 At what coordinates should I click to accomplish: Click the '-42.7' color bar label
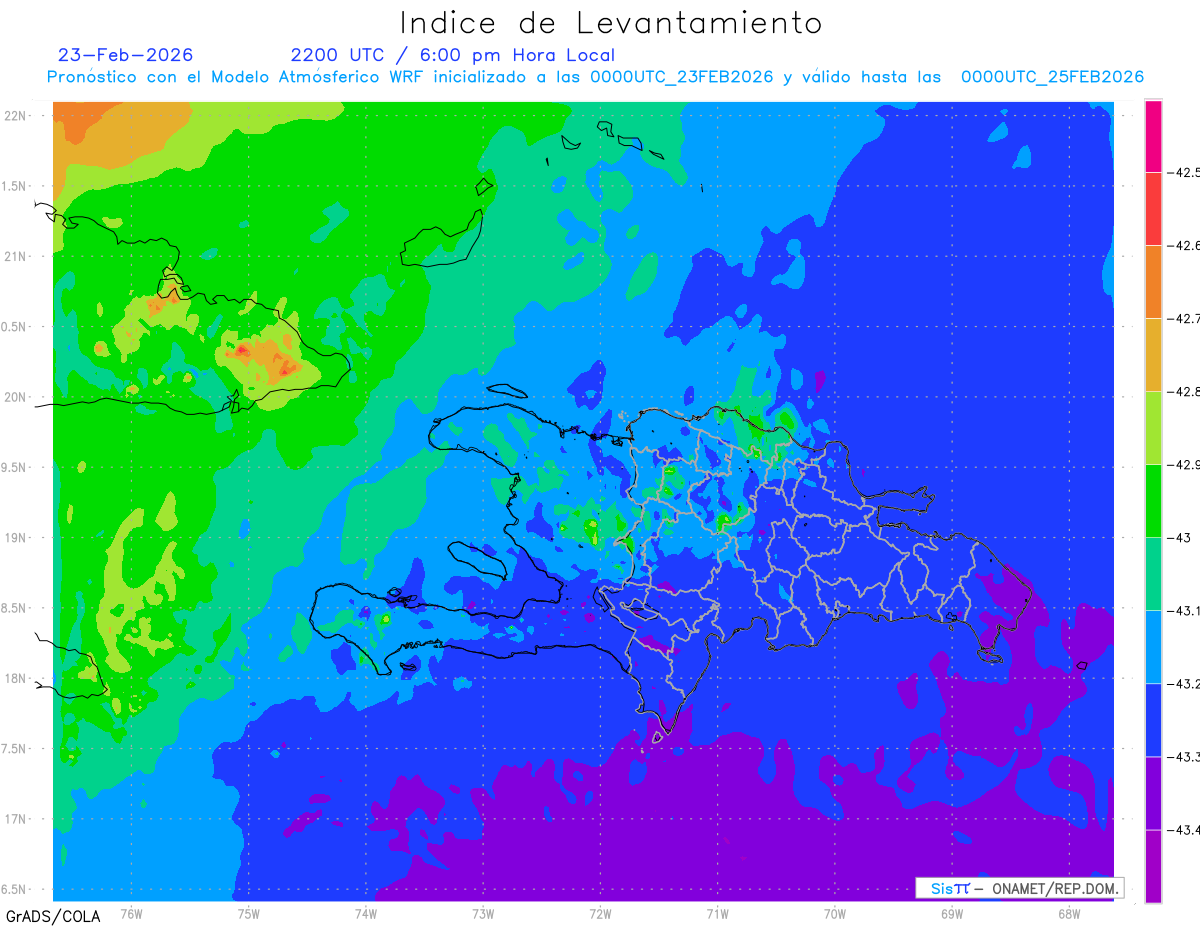coord(1186,318)
